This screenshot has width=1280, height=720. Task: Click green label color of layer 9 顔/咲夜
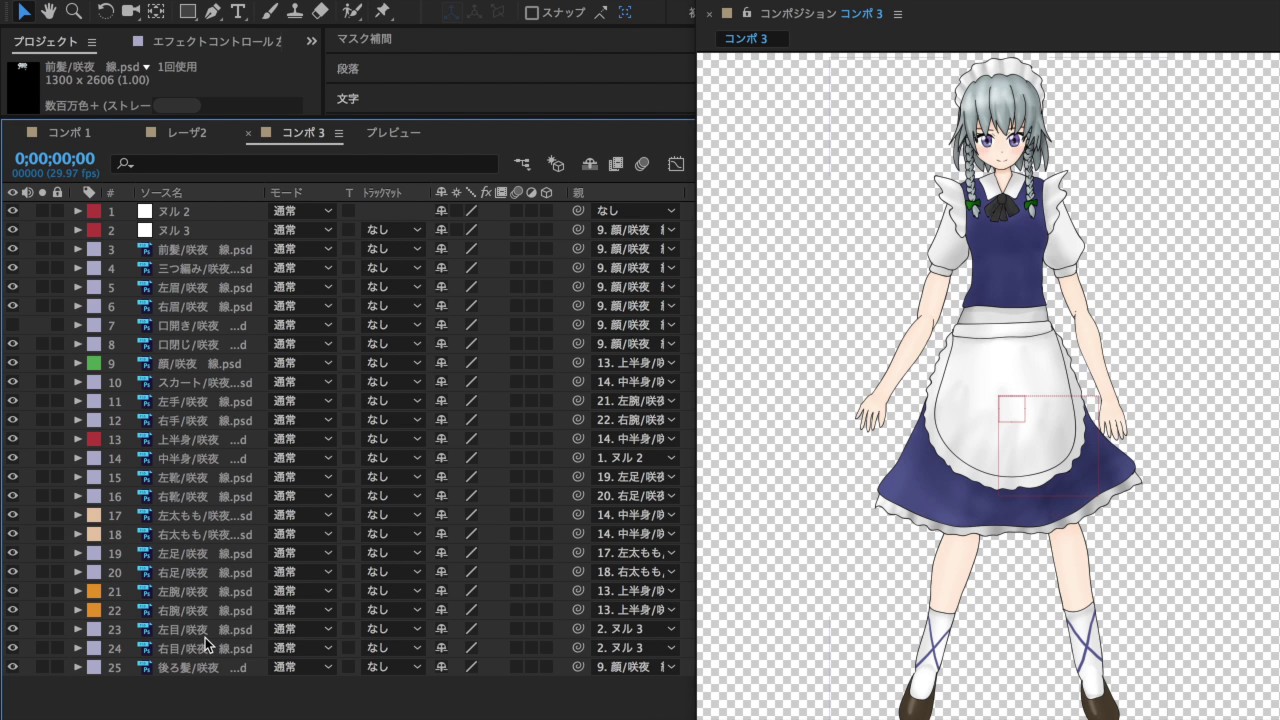click(x=94, y=363)
